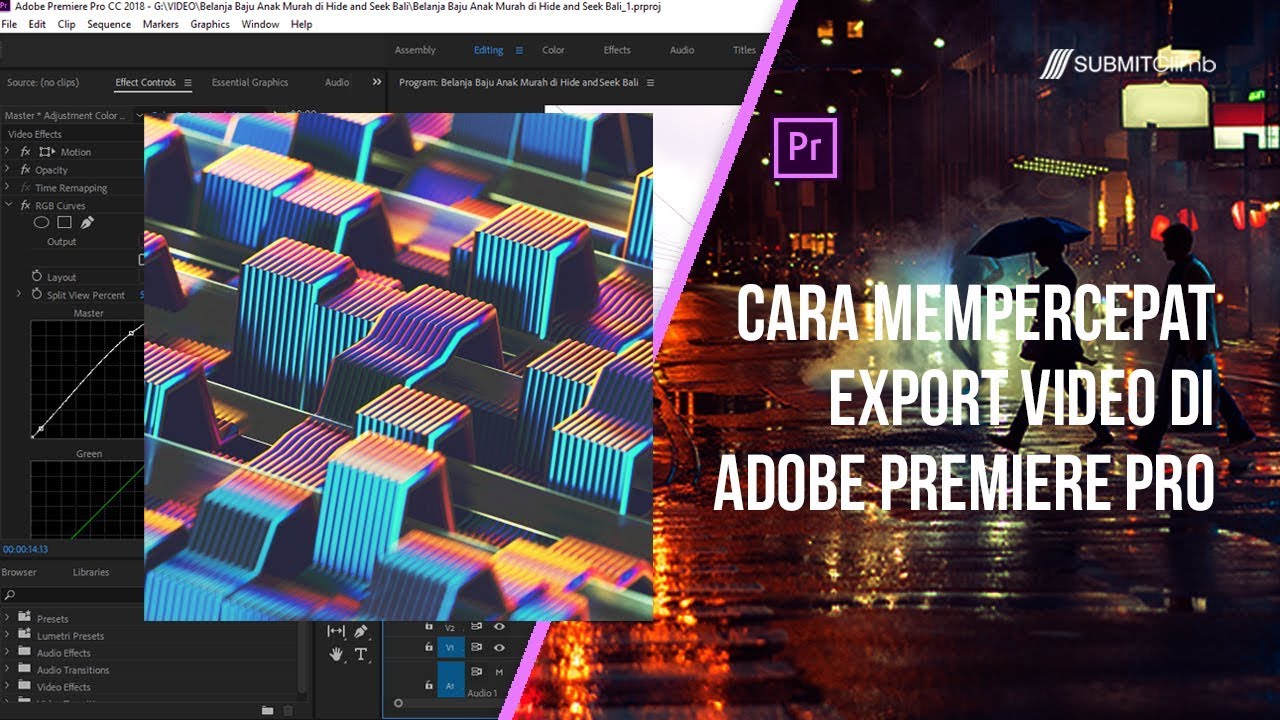
Task: Expand the Split View Percent property
Action: [19, 294]
